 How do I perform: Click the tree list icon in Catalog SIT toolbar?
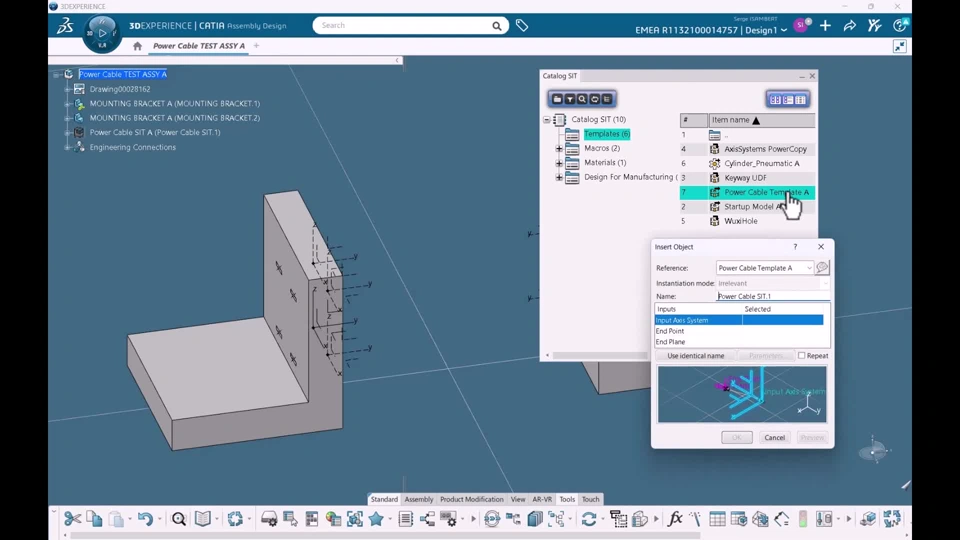pyautogui.click(x=607, y=99)
